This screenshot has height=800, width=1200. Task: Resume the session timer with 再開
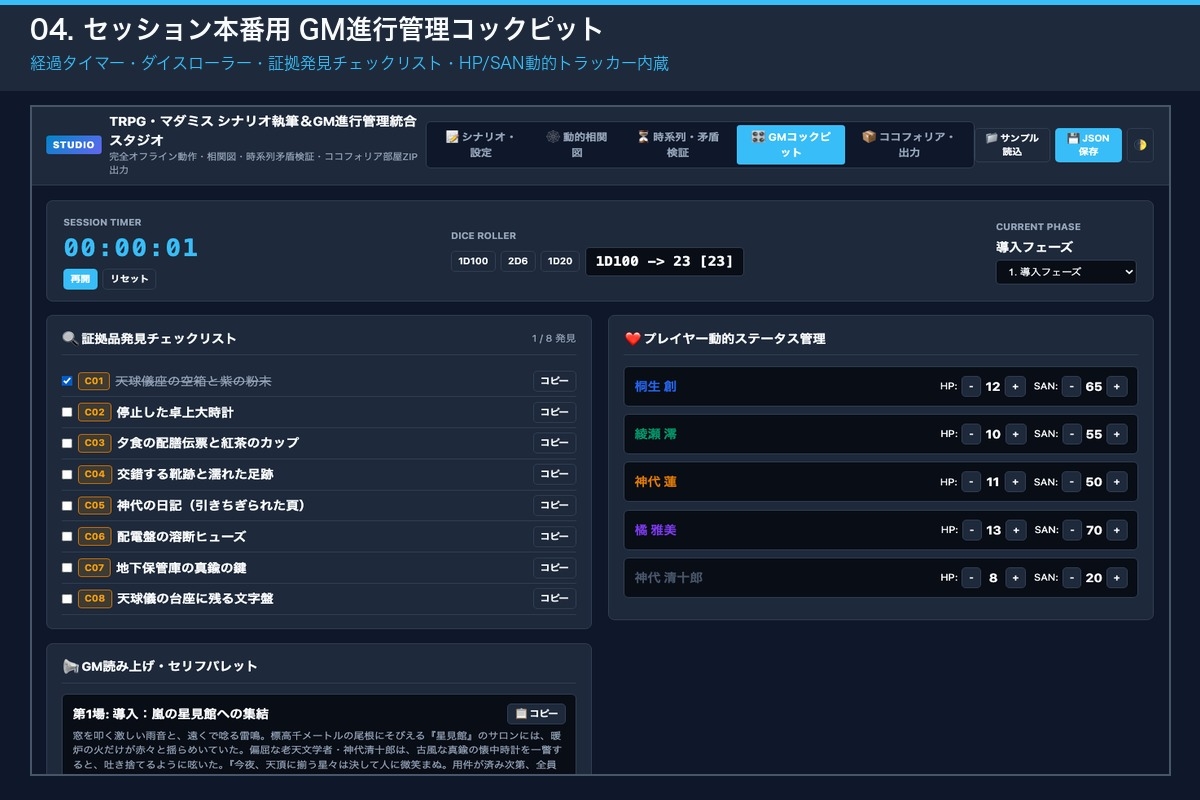click(80, 279)
